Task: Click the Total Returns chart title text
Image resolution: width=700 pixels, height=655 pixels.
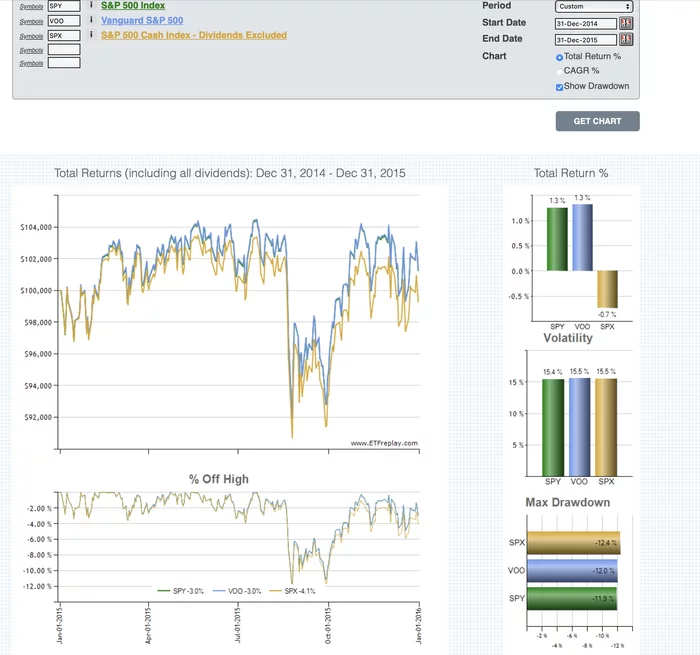Action: [x=230, y=173]
